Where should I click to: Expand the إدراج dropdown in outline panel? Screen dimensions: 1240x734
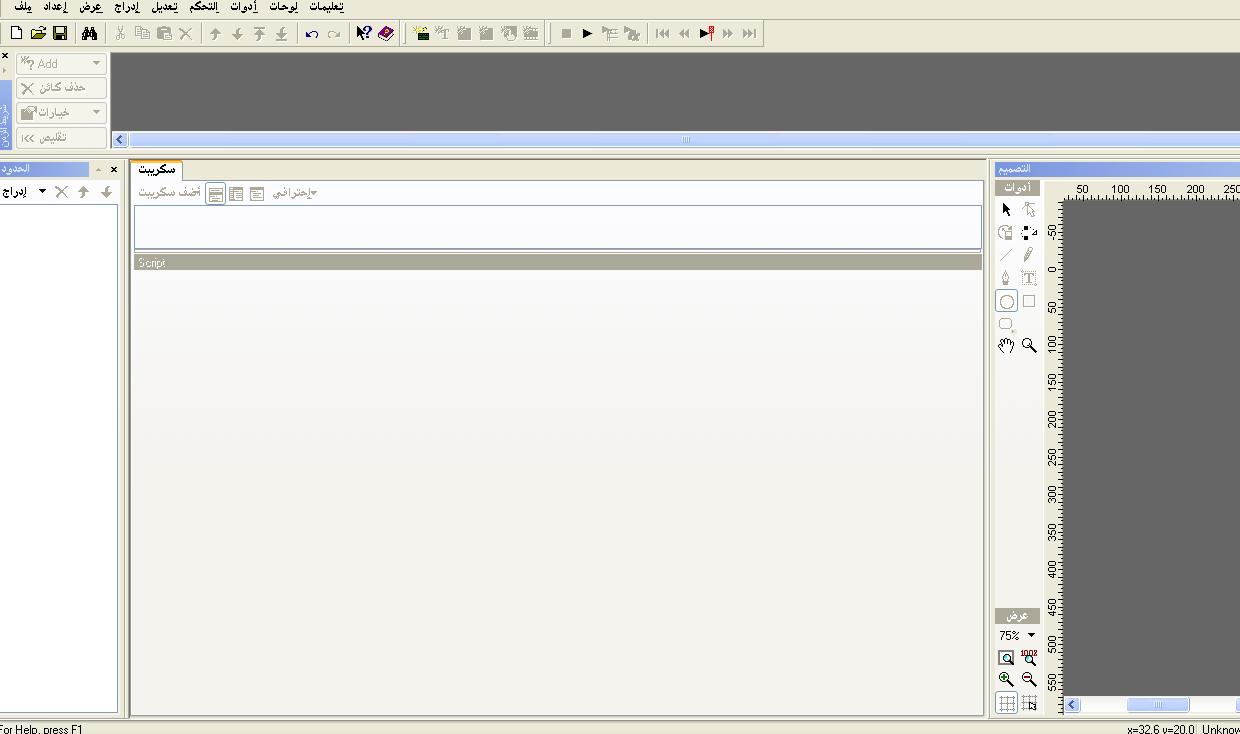(x=42, y=192)
